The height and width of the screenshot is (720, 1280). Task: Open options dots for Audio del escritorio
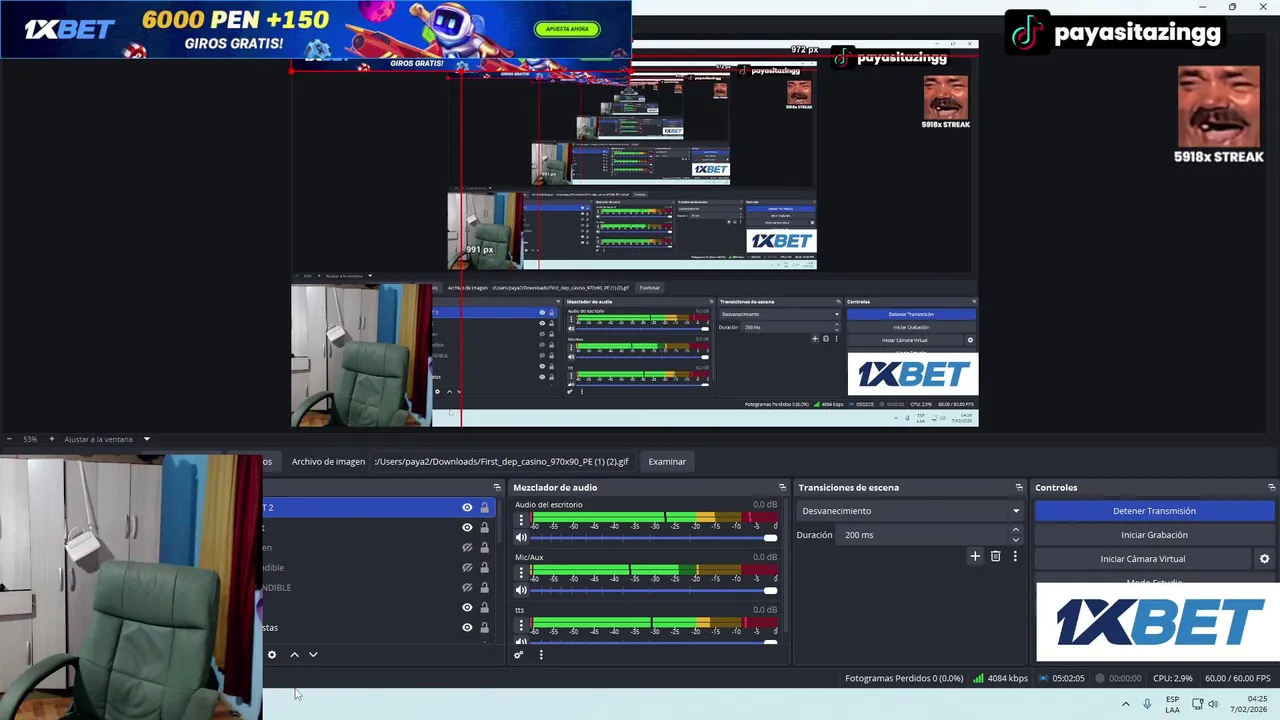(x=521, y=520)
